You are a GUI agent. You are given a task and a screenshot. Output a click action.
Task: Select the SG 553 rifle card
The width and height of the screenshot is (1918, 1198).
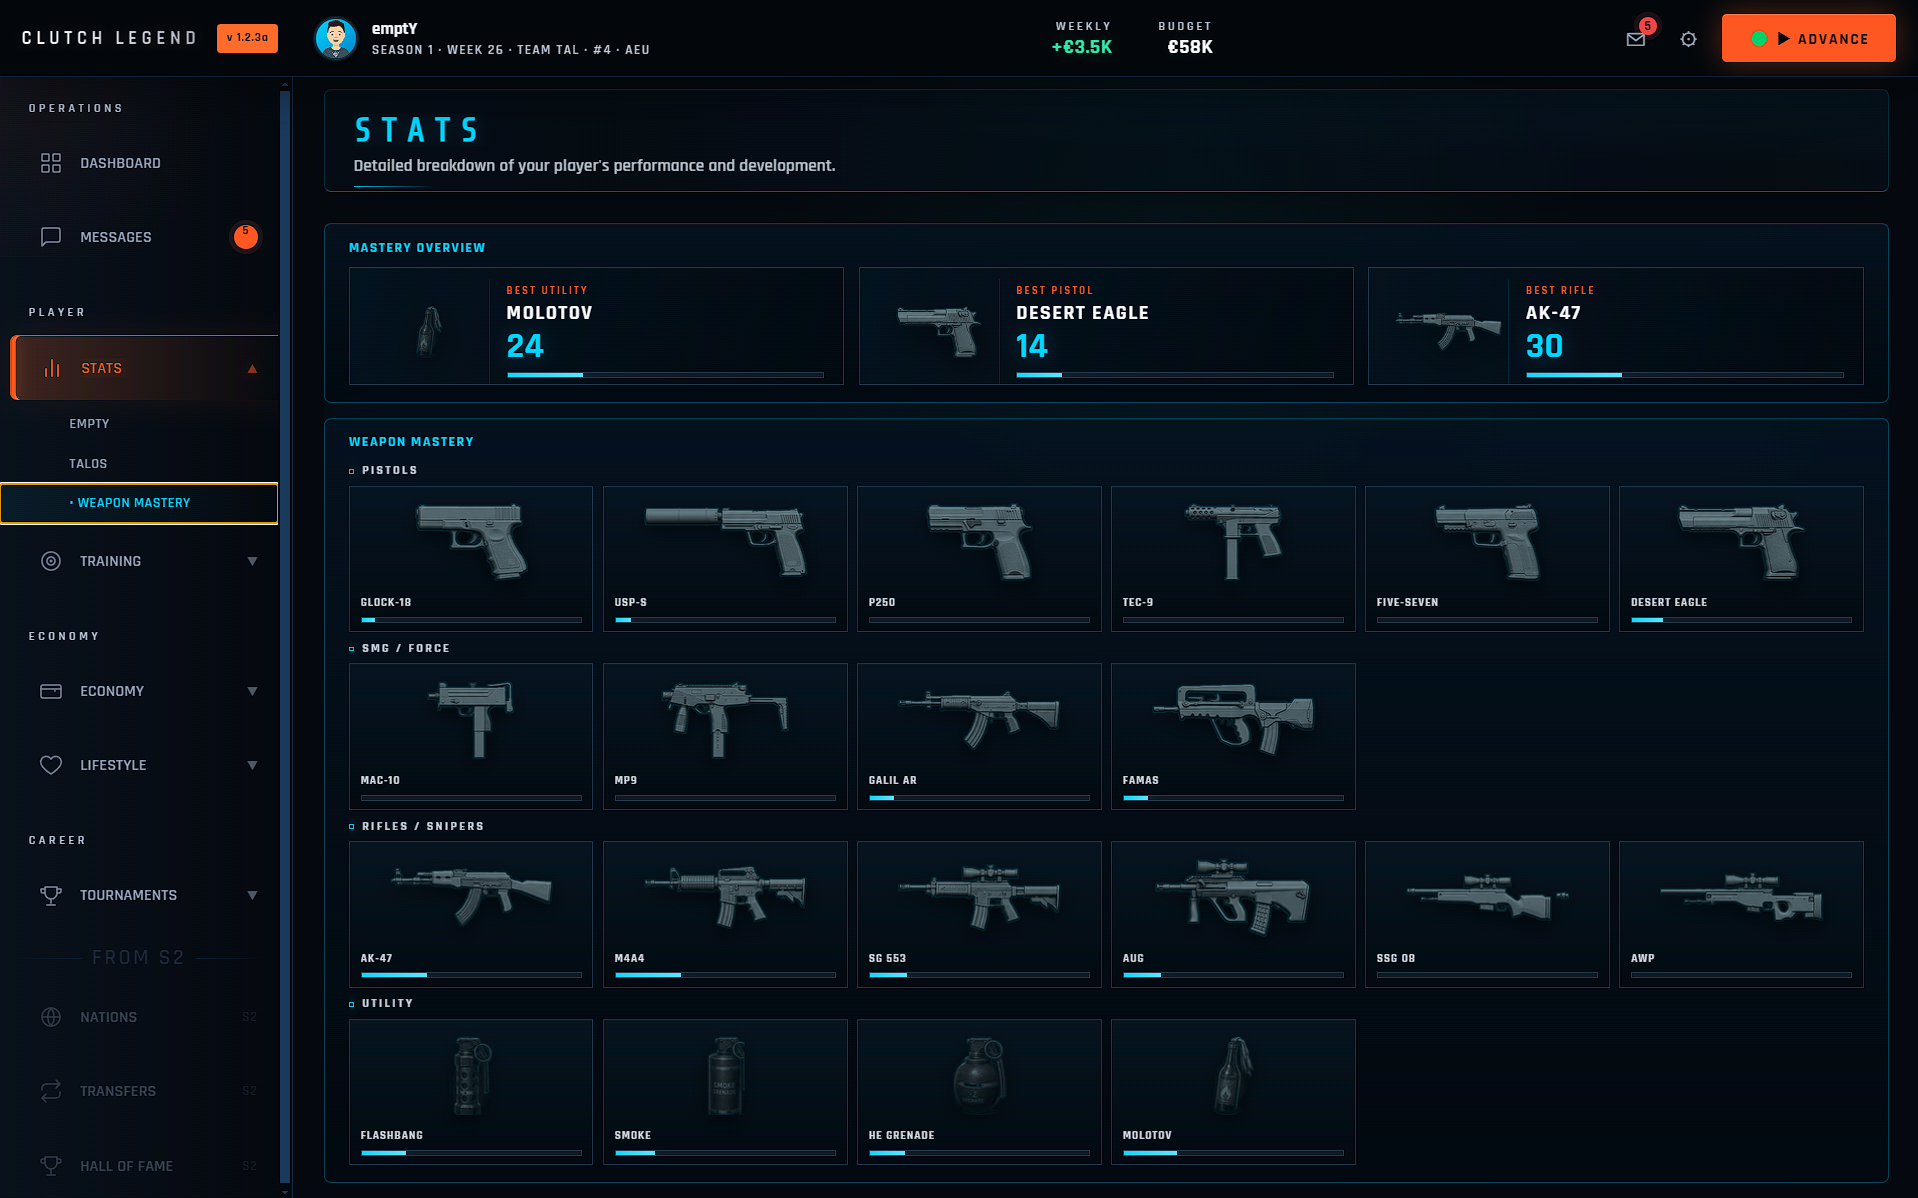click(979, 914)
